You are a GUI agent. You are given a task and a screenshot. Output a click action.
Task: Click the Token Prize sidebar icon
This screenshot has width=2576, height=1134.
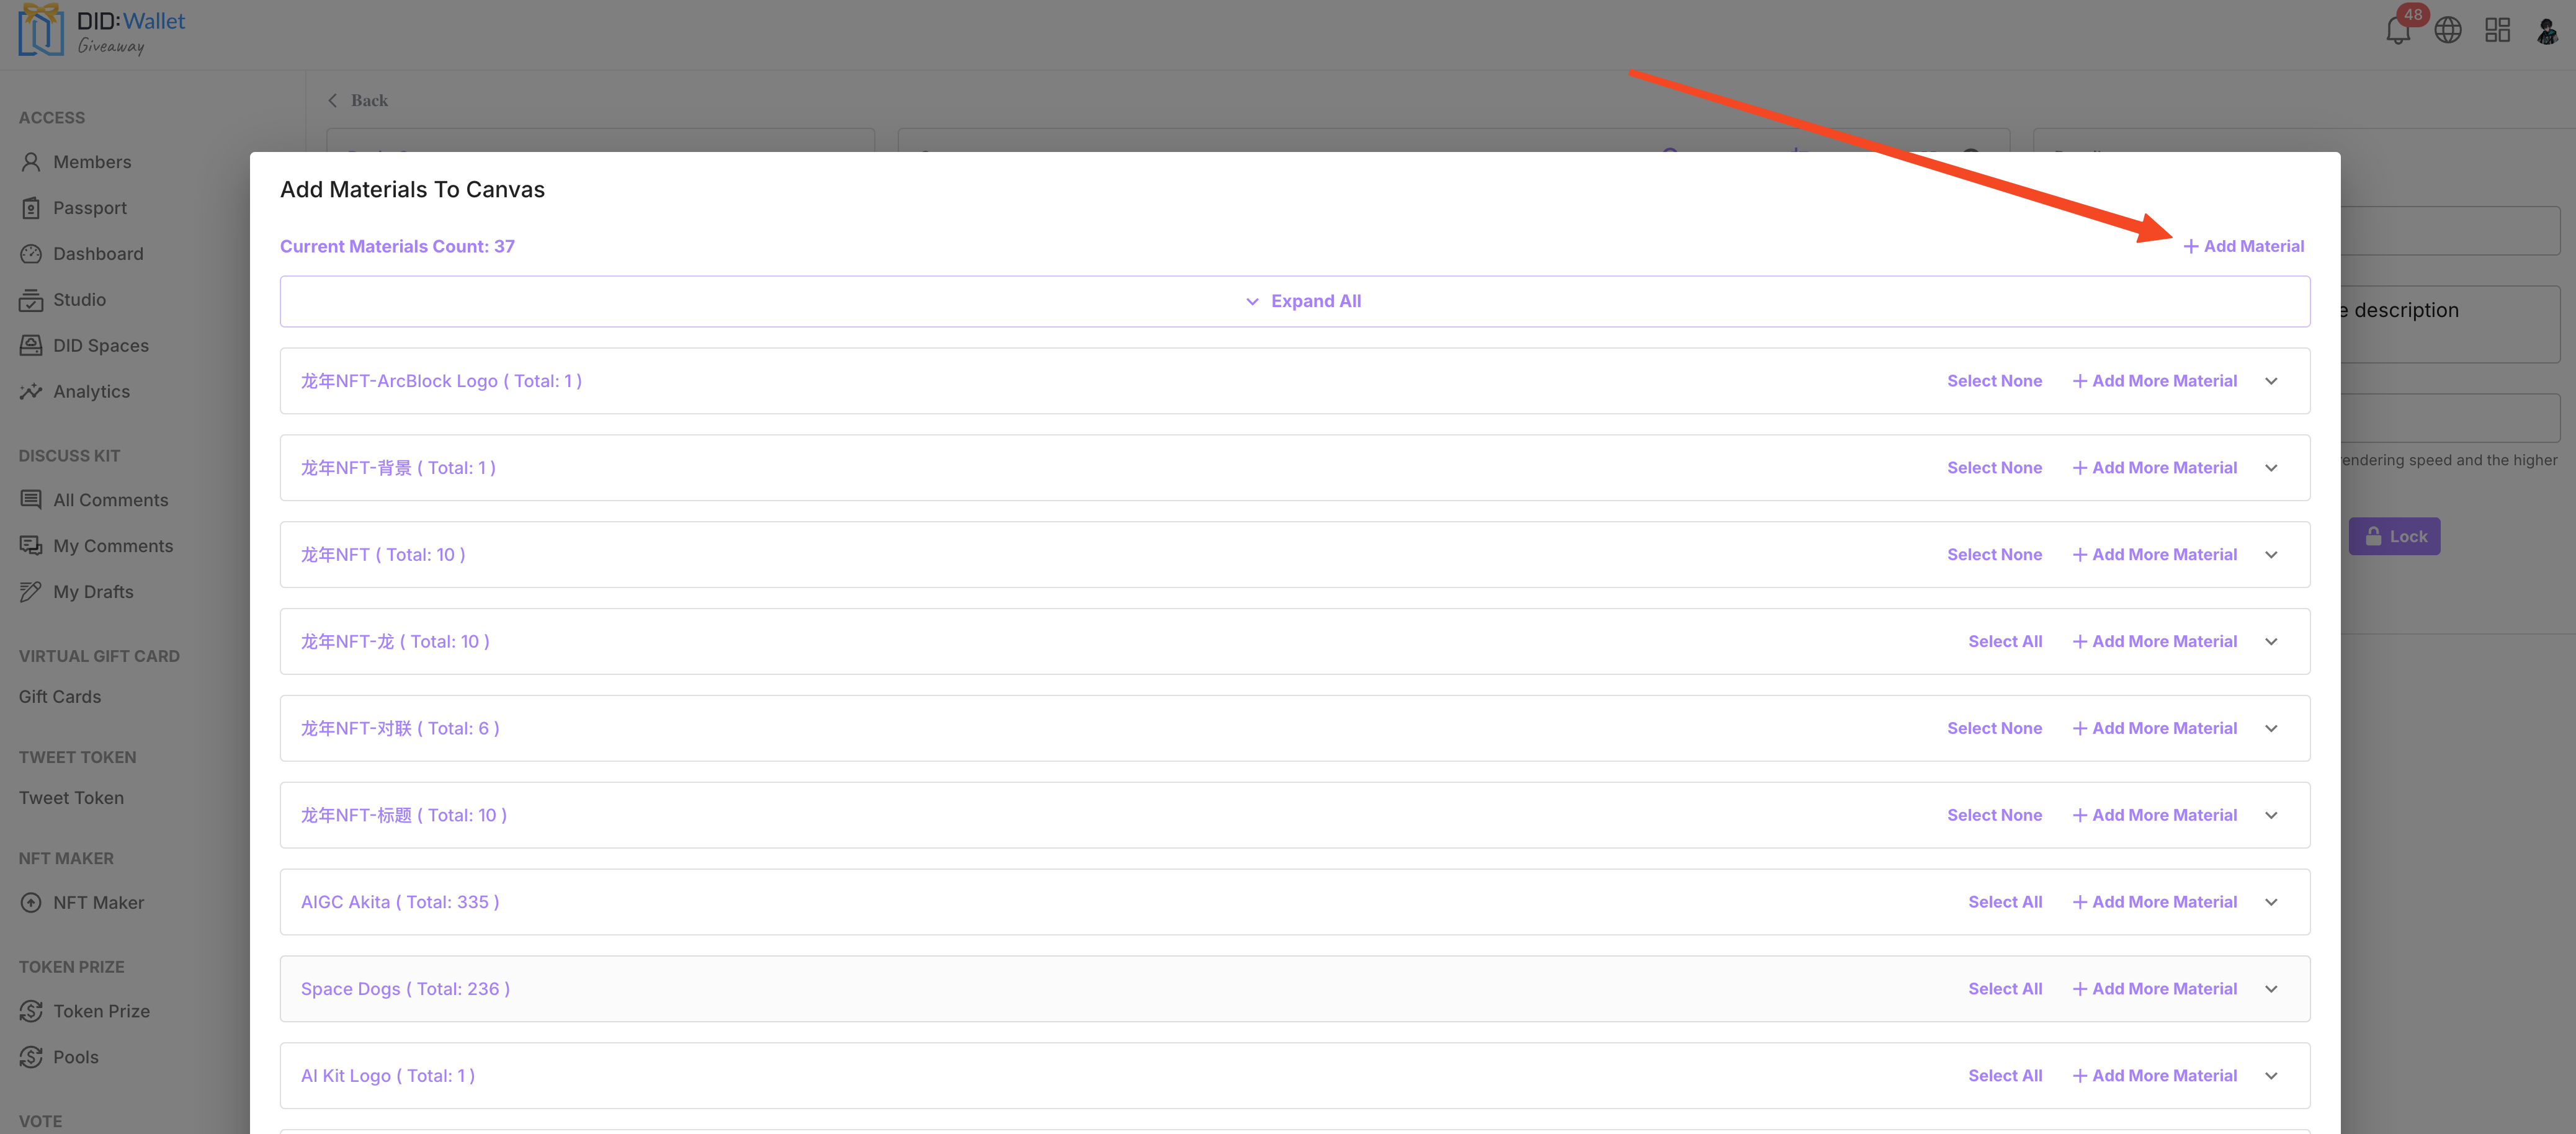pyautogui.click(x=31, y=1011)
